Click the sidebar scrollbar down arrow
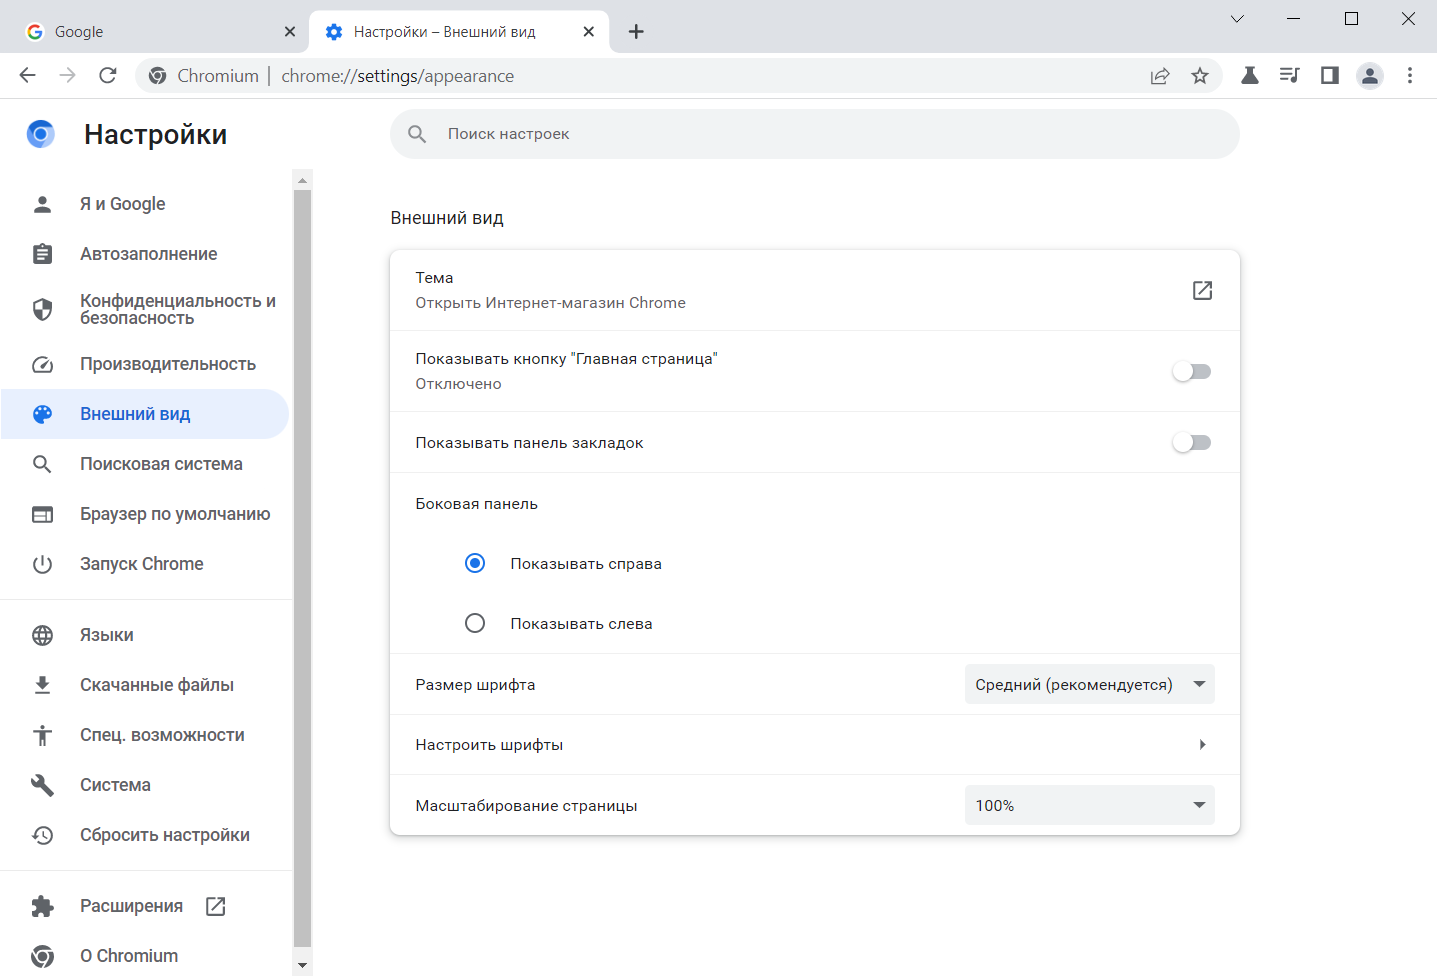 302,965
